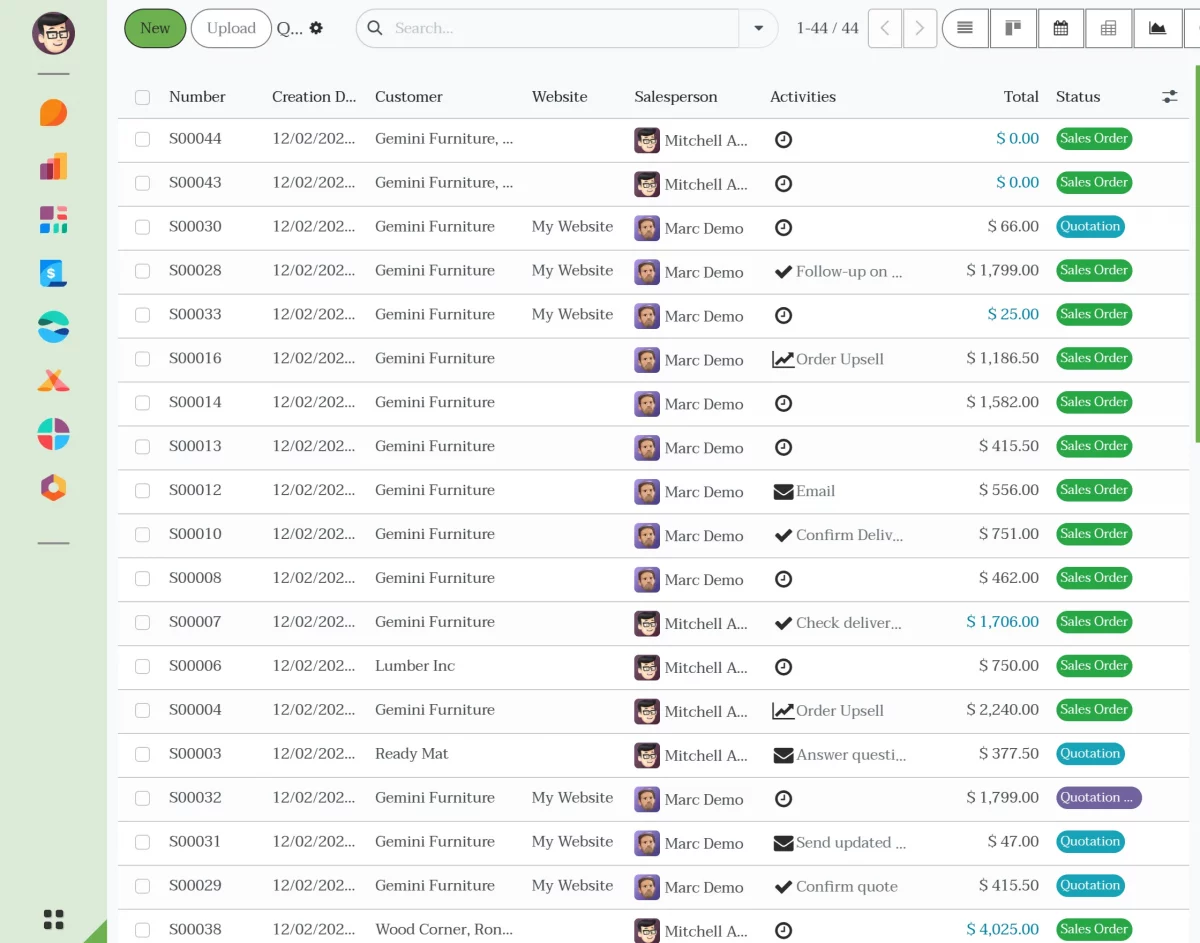The width and height of the screenshot is (1200, 943).
Task: Open the graph view
Action: tap(1156, 28)
